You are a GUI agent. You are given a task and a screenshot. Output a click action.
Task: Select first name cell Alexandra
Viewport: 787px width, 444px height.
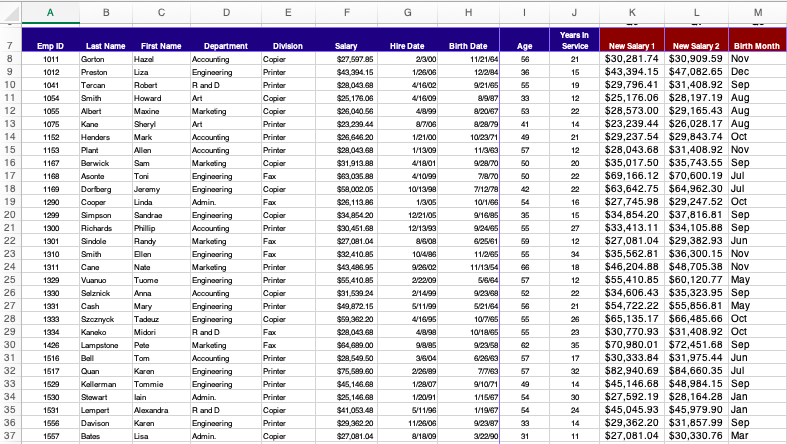[161, 411]
